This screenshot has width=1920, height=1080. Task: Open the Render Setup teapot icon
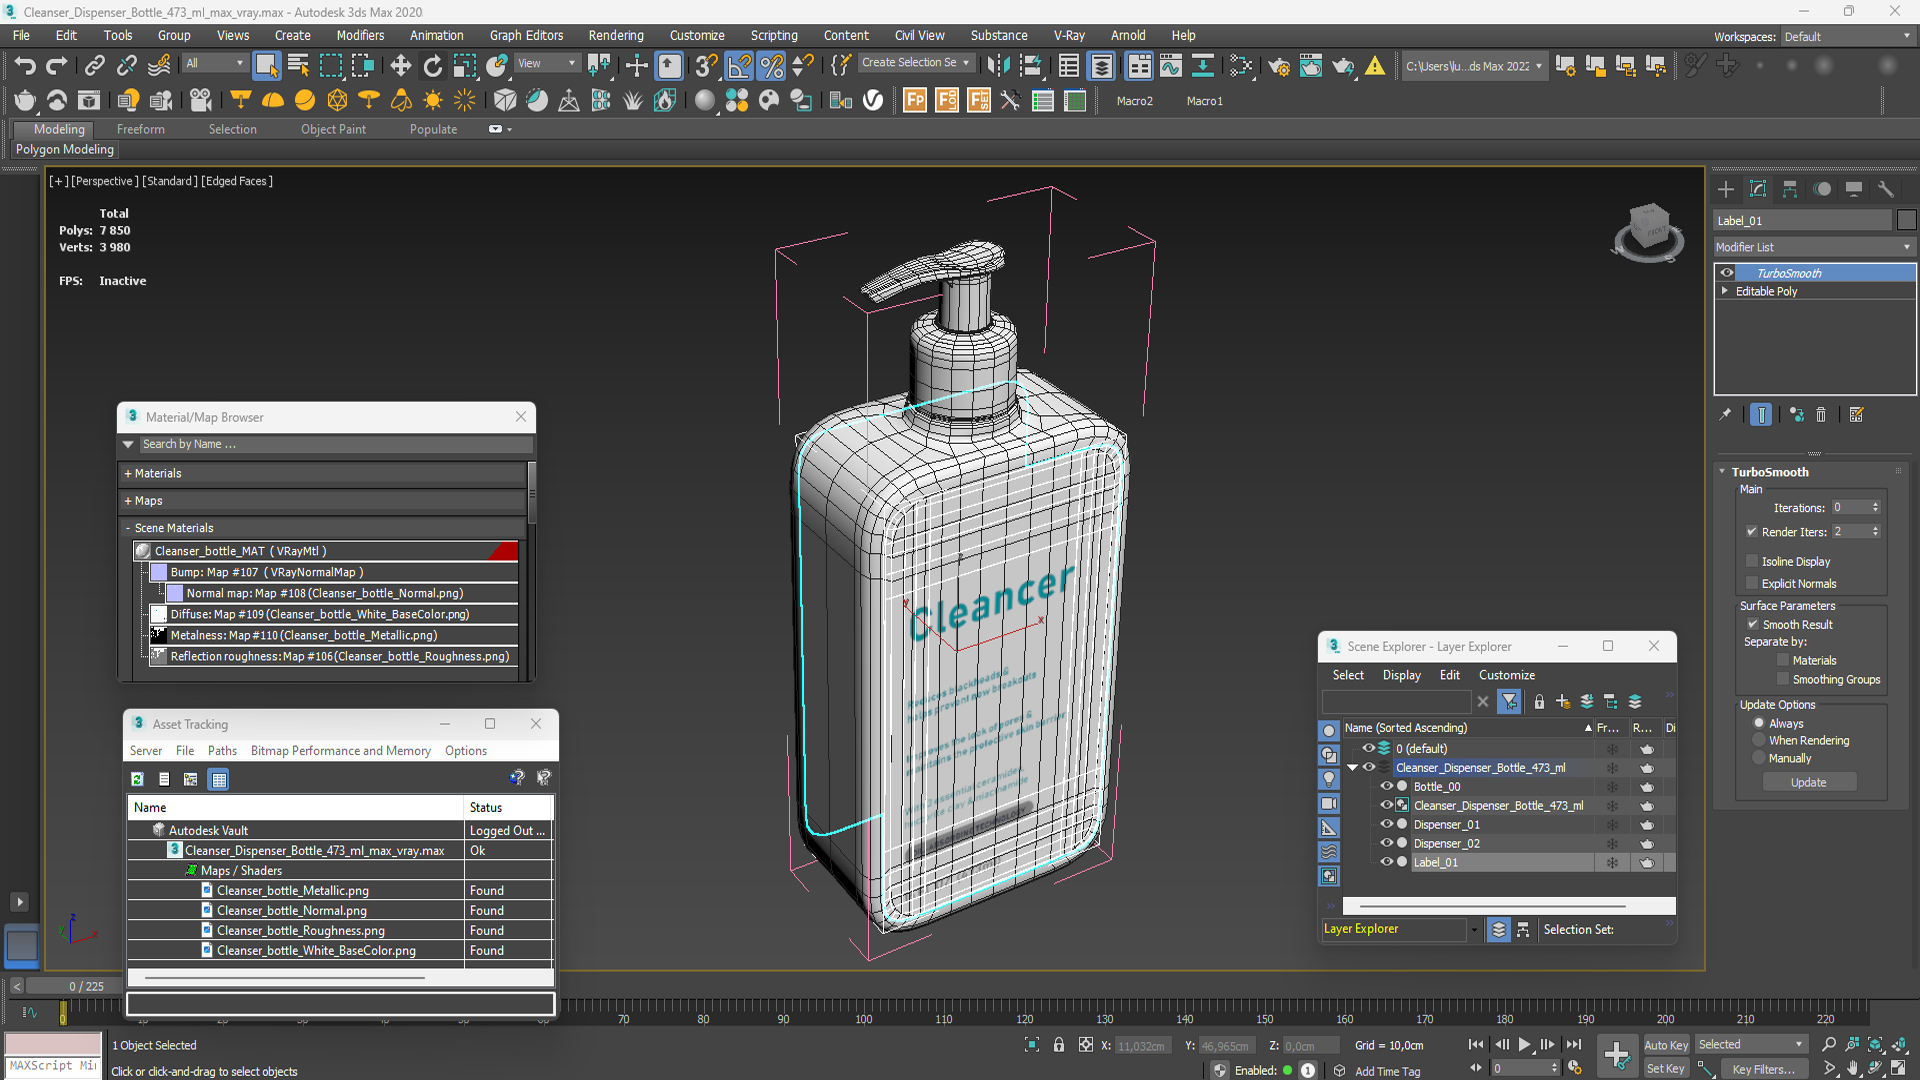pos(1278,66)
